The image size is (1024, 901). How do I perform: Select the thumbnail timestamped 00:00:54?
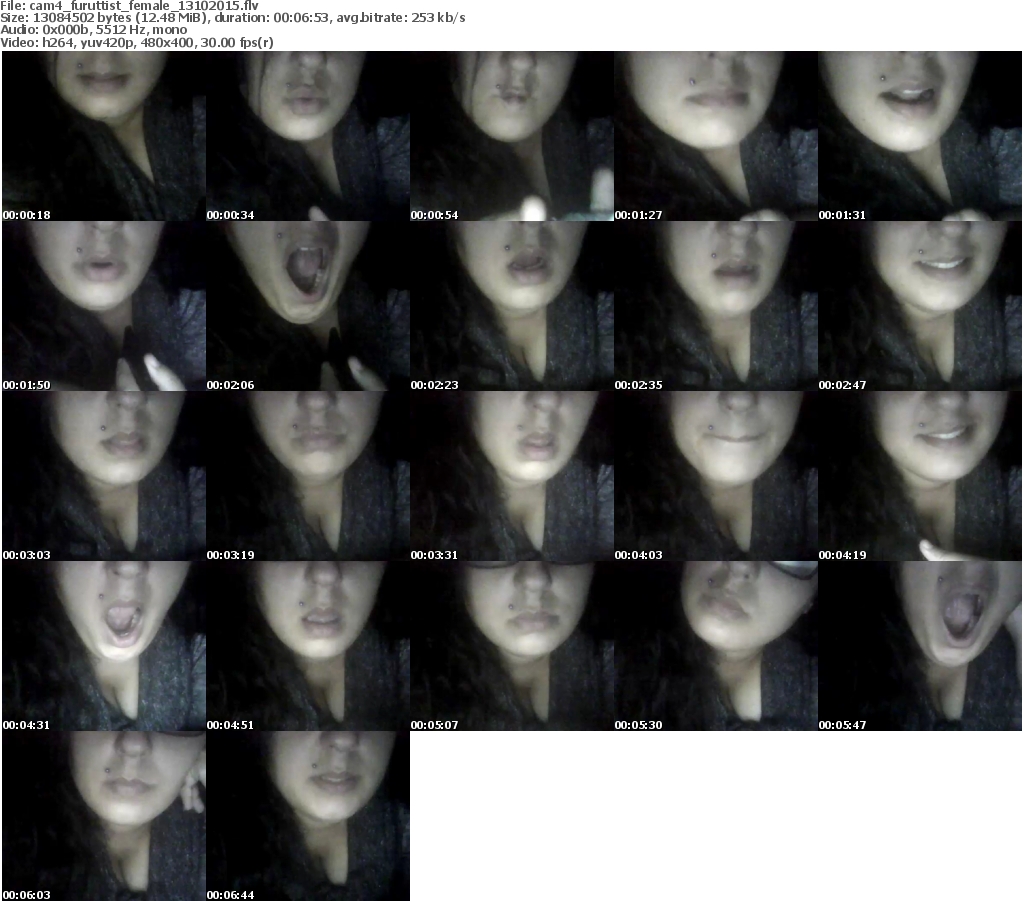pyautogui.click(x=511, y=136)
